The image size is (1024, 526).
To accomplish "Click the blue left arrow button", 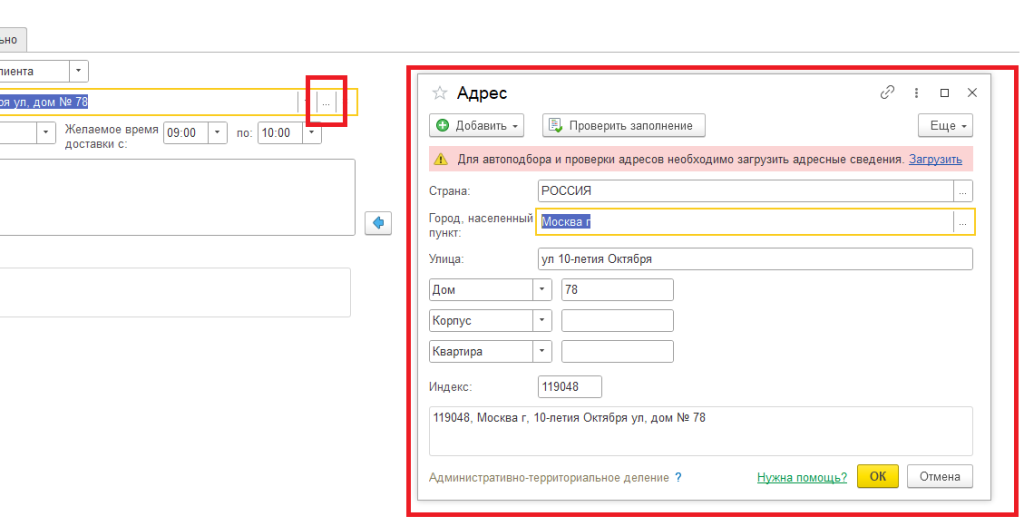I will coord(378,222).
